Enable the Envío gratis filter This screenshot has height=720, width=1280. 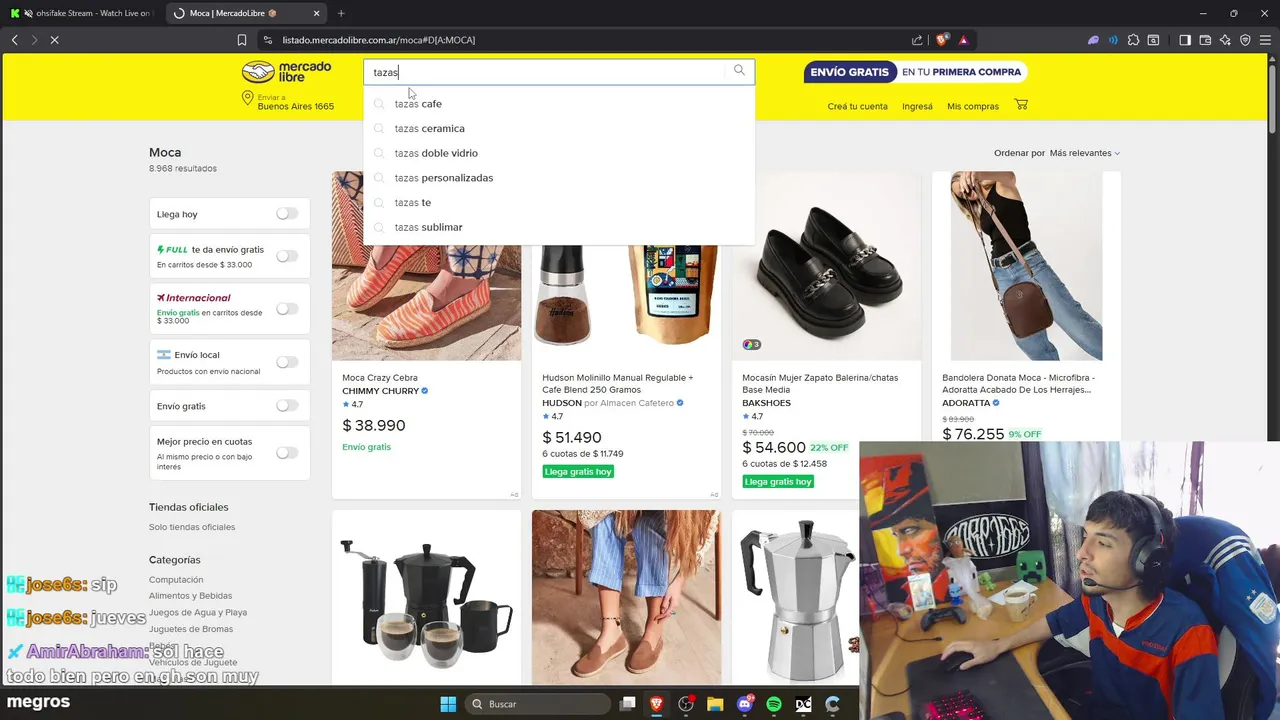coord(287,406)
